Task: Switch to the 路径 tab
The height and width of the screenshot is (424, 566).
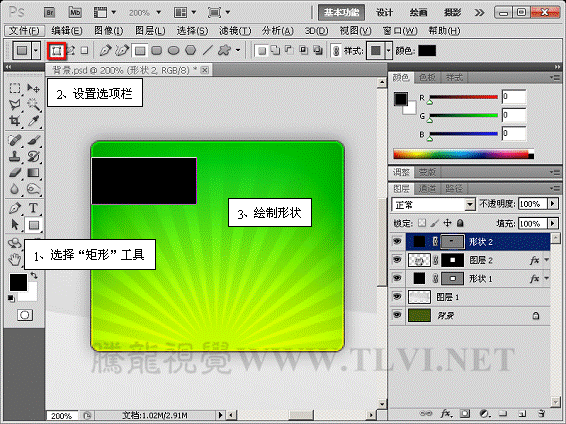Action: [x=454, y=188]
